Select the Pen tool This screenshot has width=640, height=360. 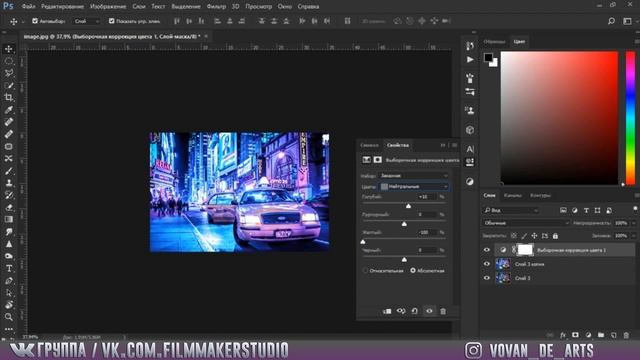pyautogui.click(x=9, y=280)
